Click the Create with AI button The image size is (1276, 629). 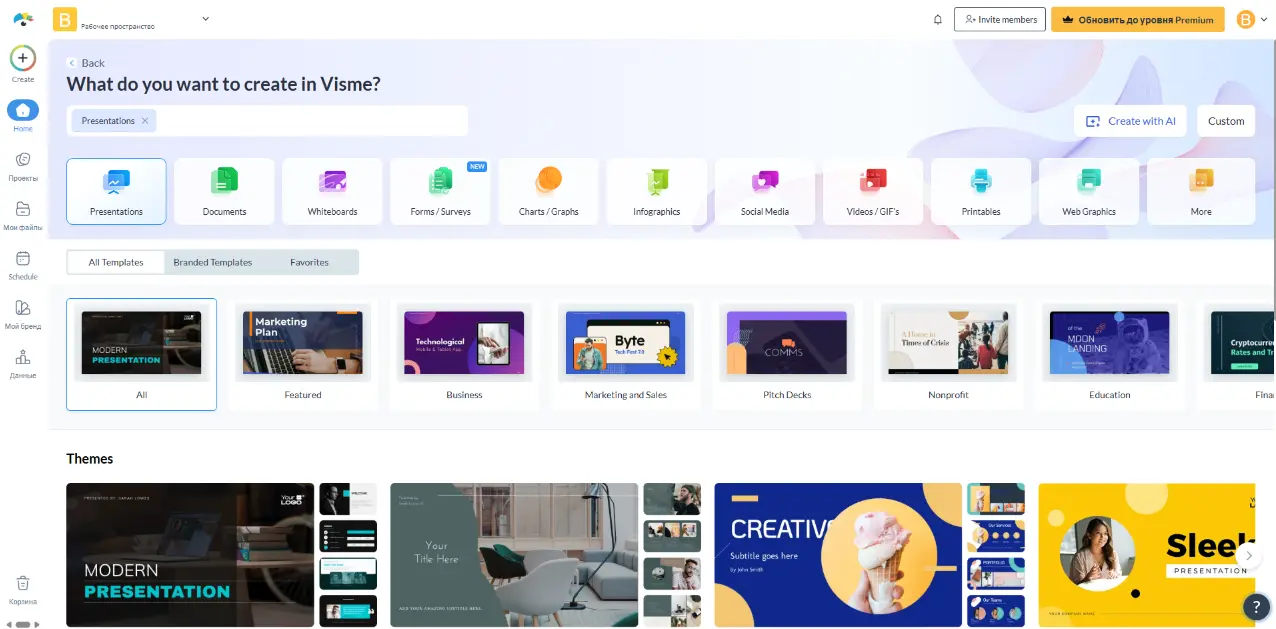1130,121
